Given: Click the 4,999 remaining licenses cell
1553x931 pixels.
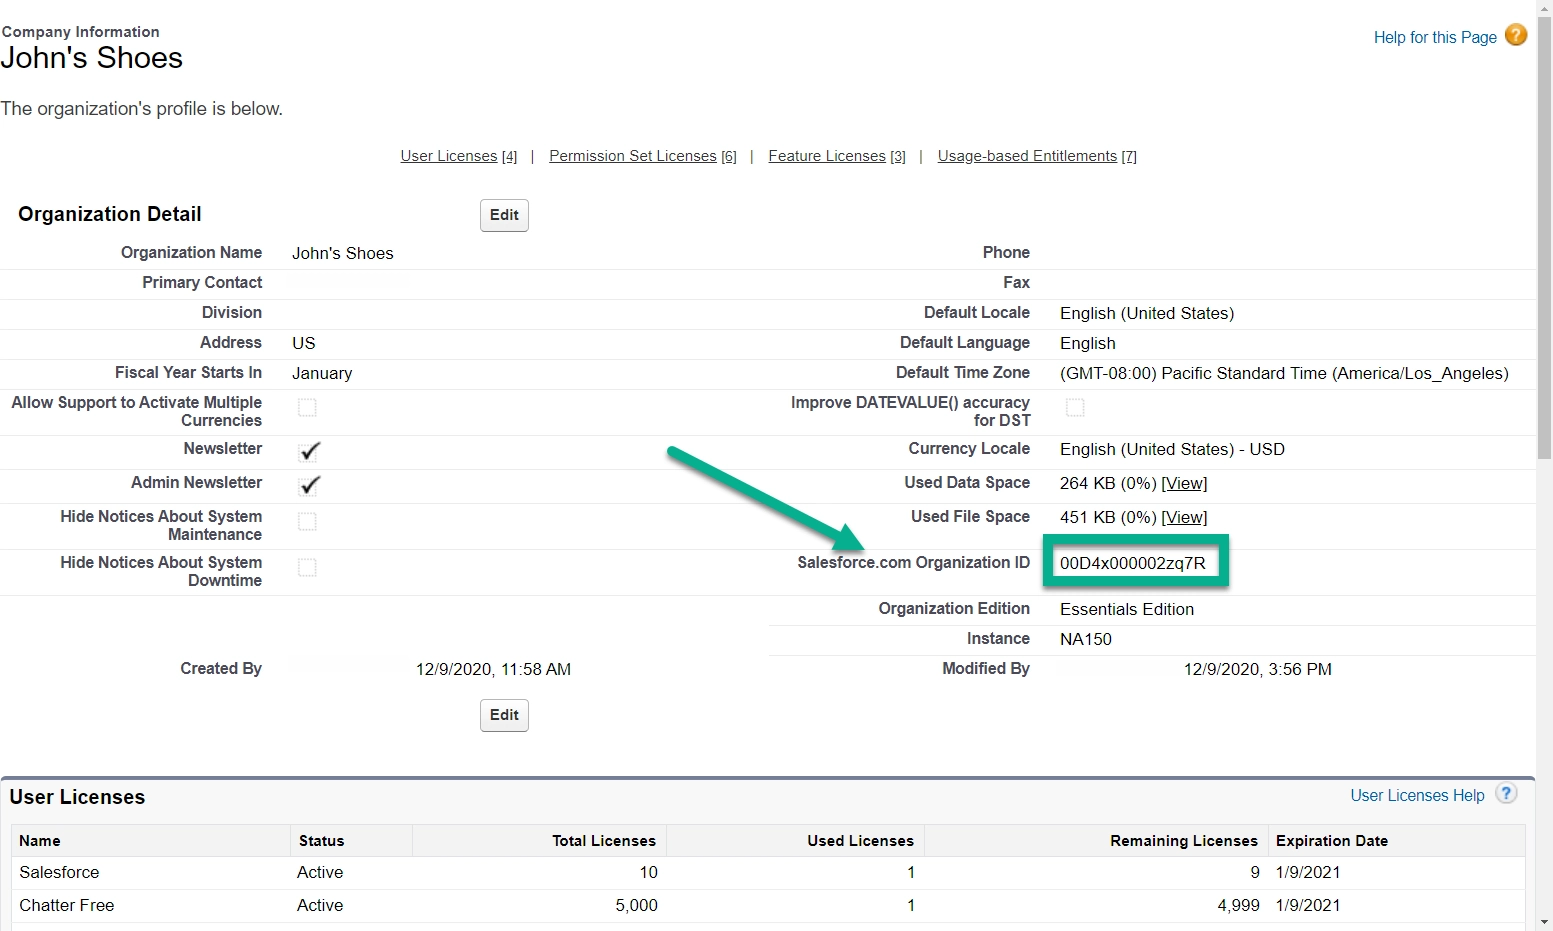Looking at the screenshot, I should point(1238,905).
